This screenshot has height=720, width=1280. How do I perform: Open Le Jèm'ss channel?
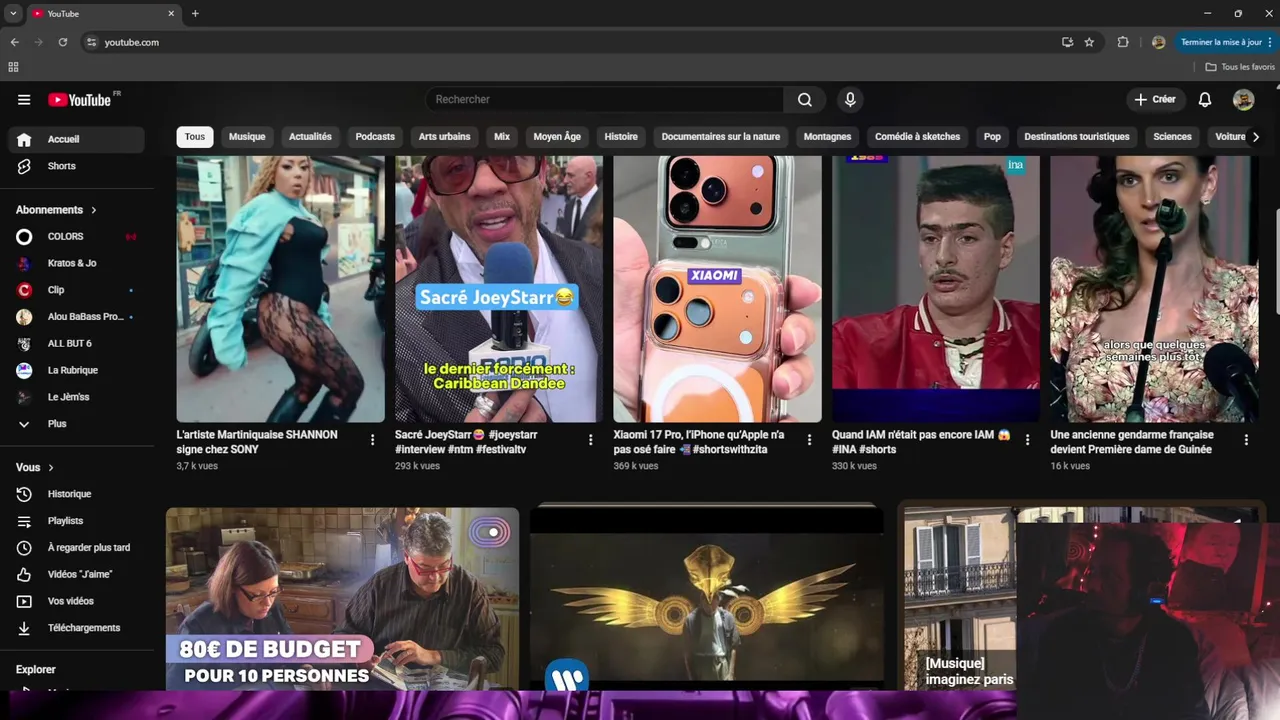[x=76, y=397]
